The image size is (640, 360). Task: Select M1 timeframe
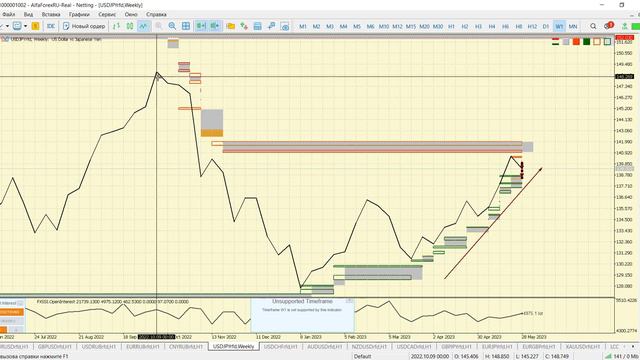click(303, 26)
